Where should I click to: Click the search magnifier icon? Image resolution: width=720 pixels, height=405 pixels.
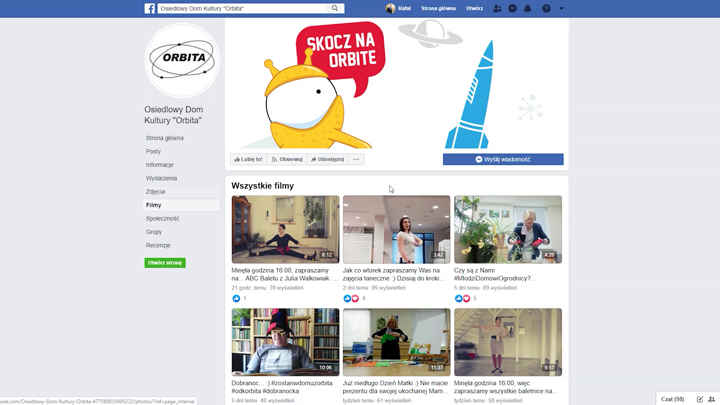[335, 8]
